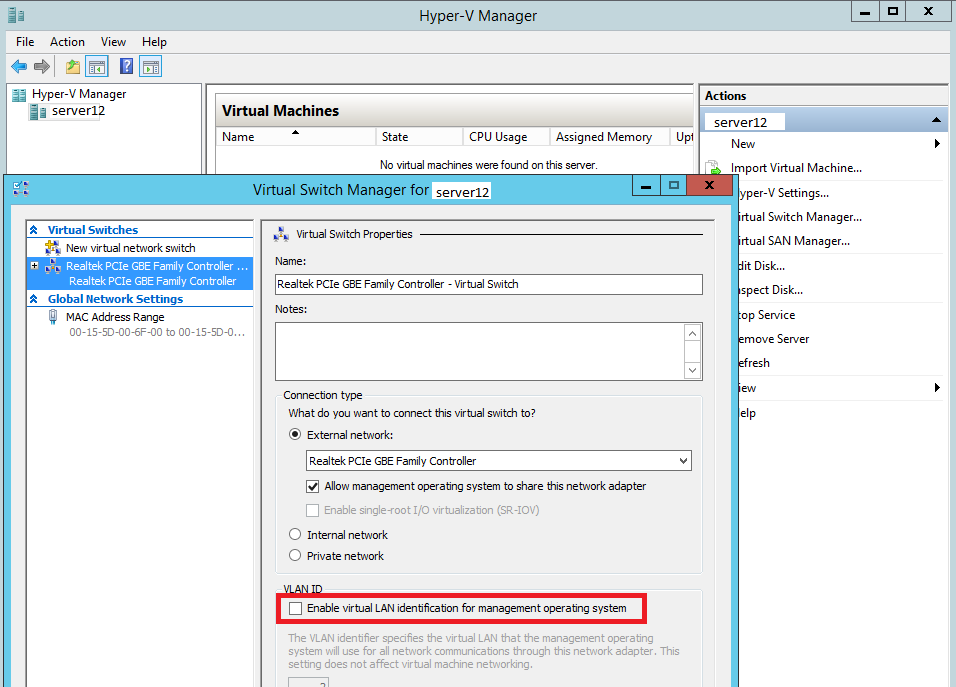Click the State column header

point(419,137)
